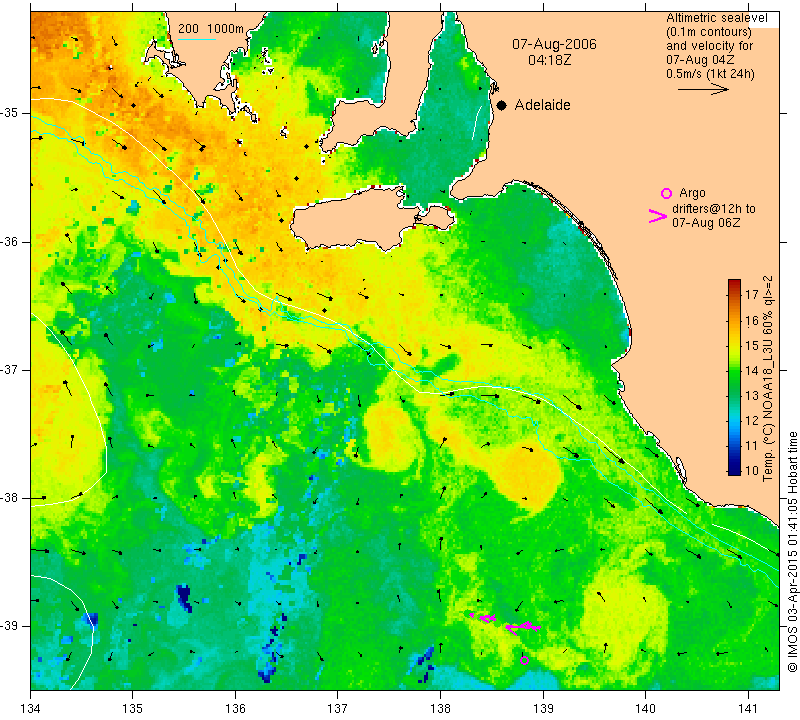The width and height of the screenshot is (800, 720).
Task: Click the longitude label 136
Action: (235, 708)
